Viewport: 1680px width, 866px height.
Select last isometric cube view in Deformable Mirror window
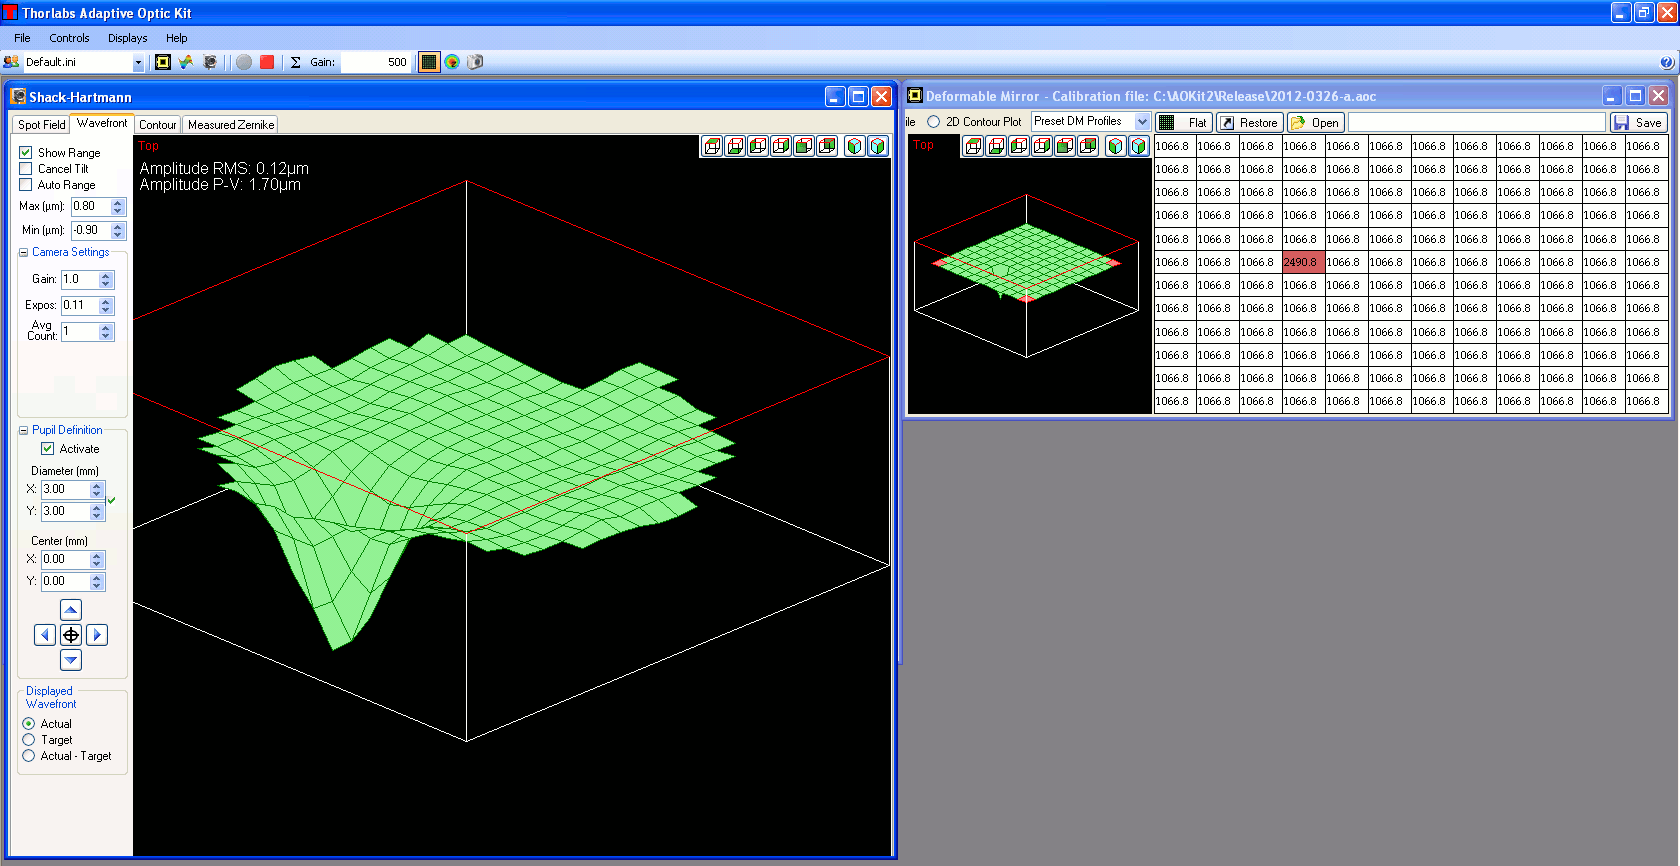coord(1139,146)
